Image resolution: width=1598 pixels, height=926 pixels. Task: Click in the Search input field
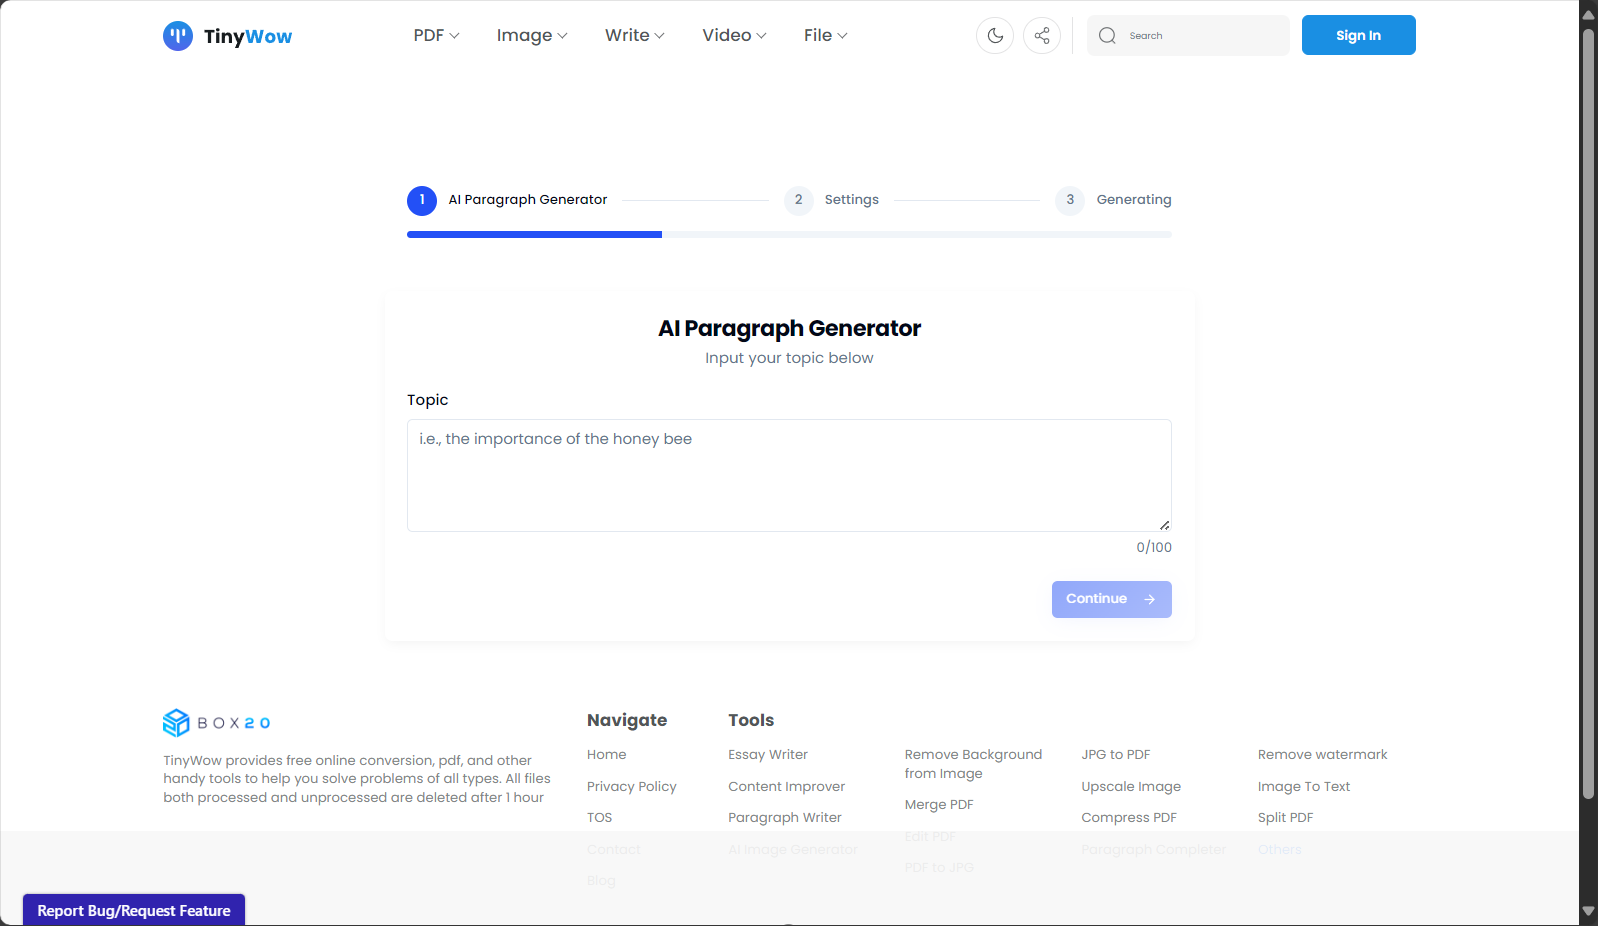coord(1188,35)
